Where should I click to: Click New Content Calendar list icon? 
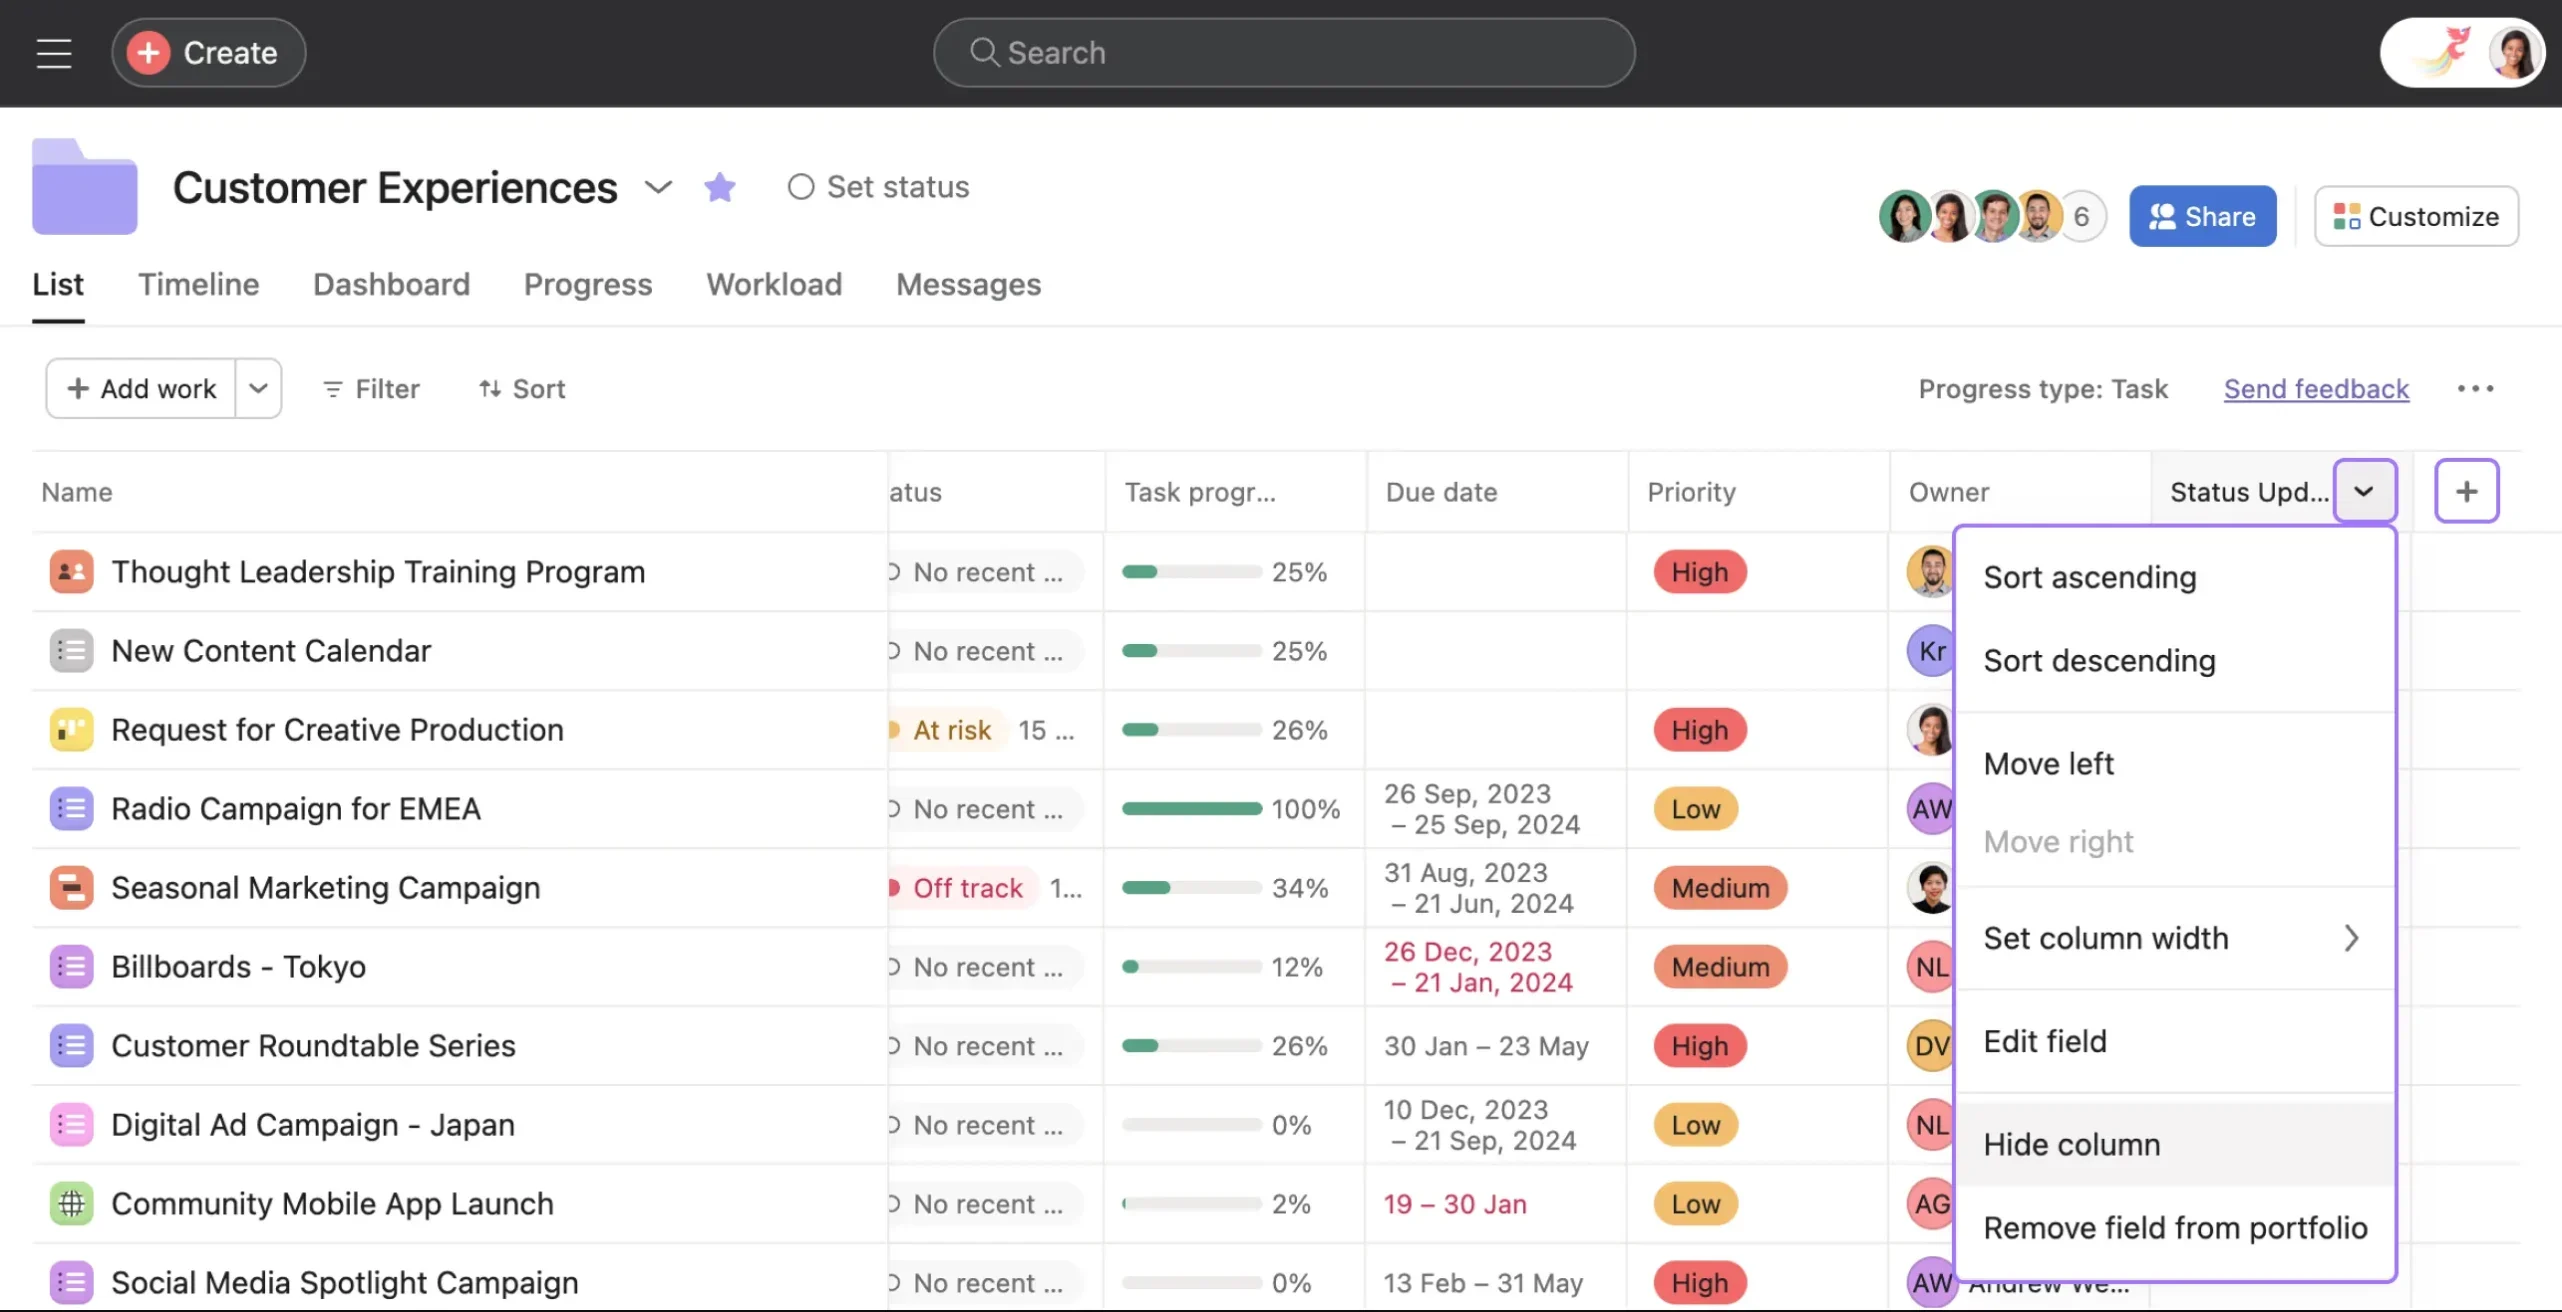72,651
